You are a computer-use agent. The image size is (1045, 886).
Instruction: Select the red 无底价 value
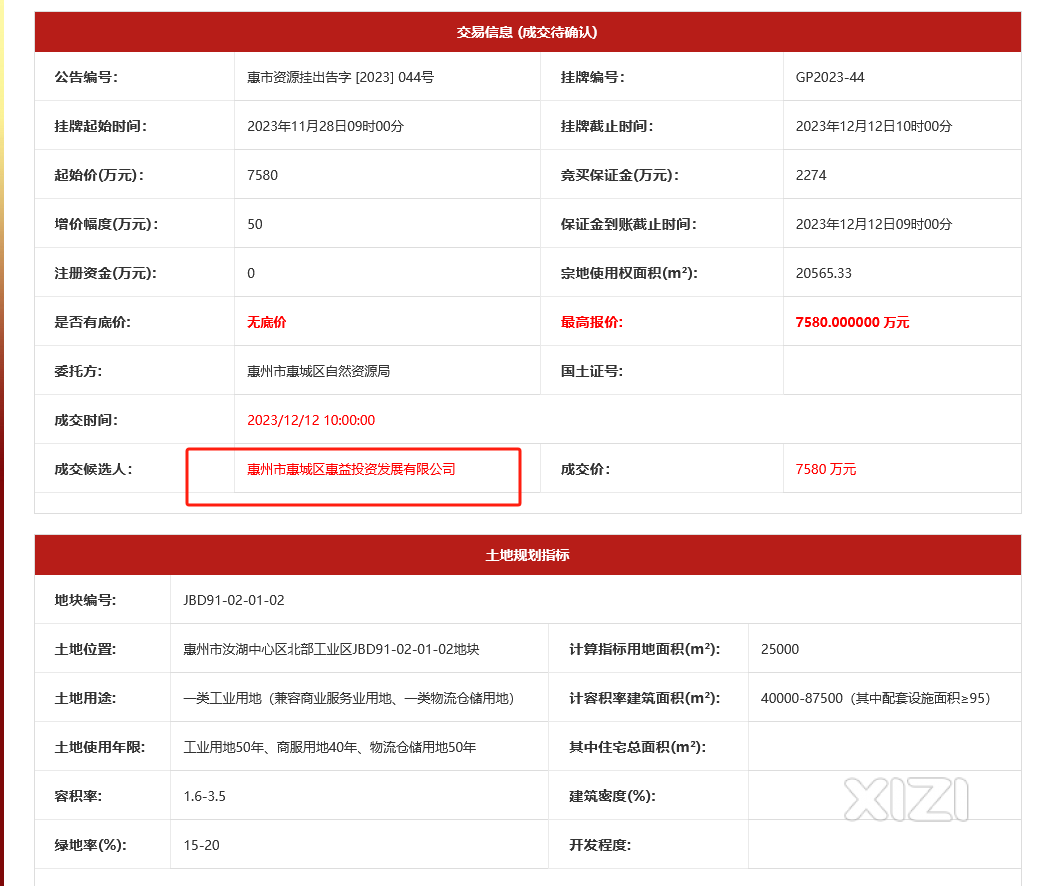[x=267, y=322]
